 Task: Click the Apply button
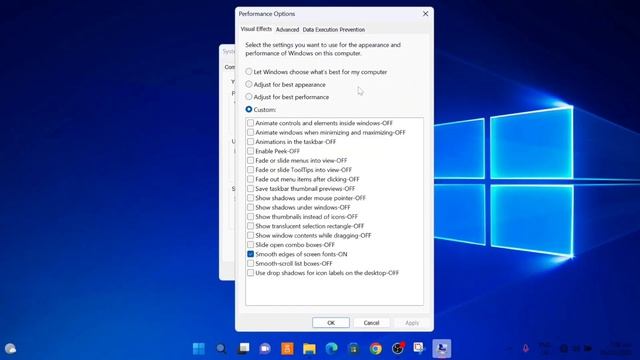411,322
